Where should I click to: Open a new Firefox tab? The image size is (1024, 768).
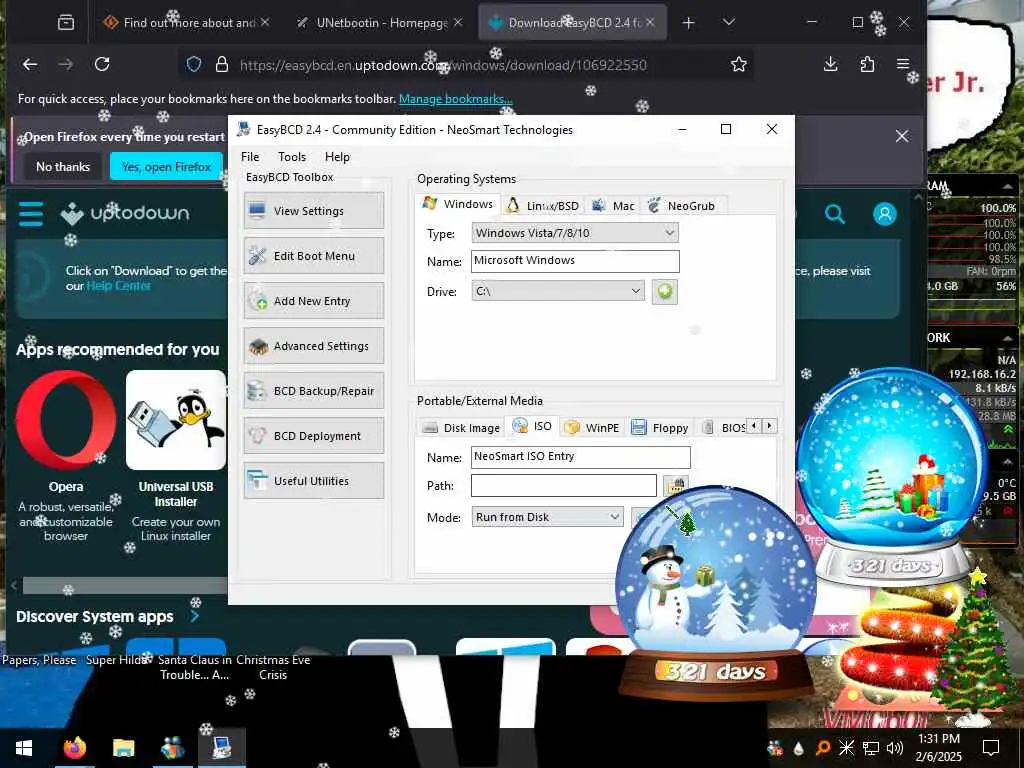688,23
